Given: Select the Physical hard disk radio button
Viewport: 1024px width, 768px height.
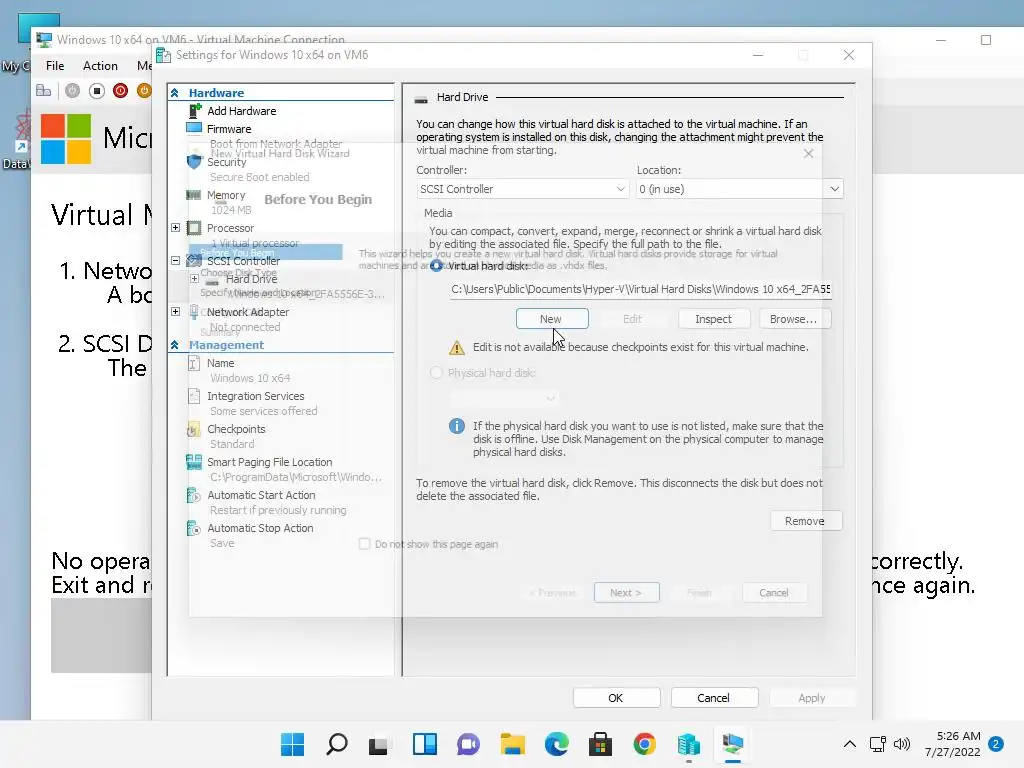Looking at the screenshot, I should click(x=436, y=373).
